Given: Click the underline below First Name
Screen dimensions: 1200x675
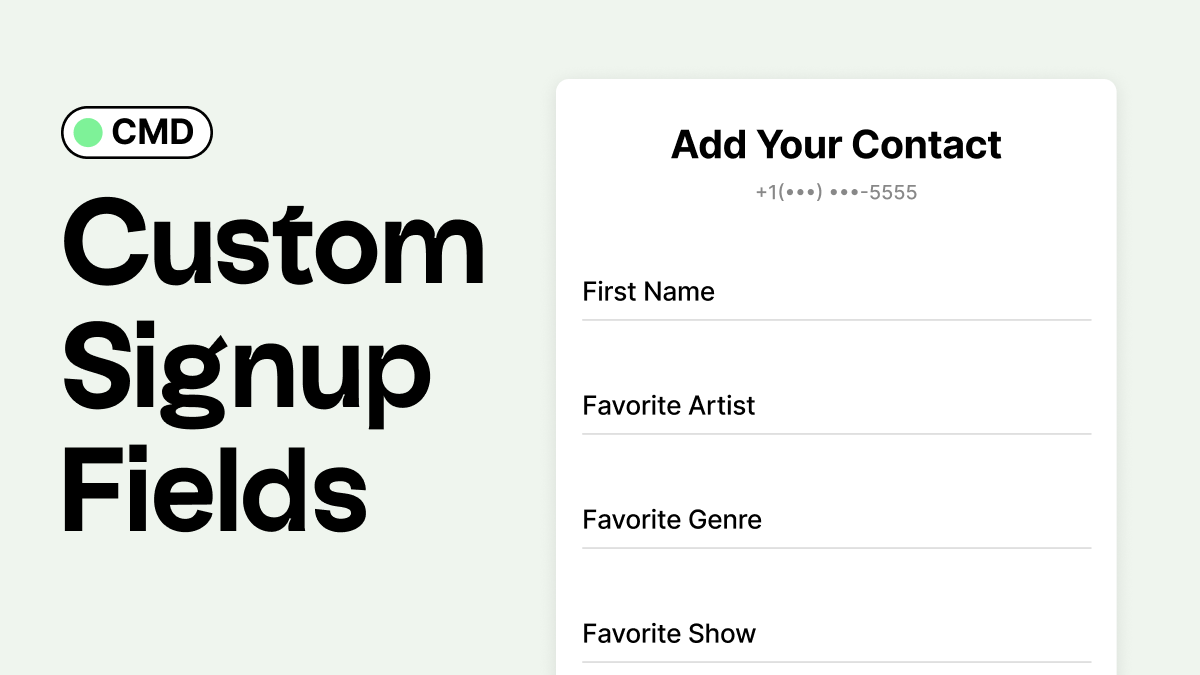Looking at the screenshot, I should click(x=836, y=320).
